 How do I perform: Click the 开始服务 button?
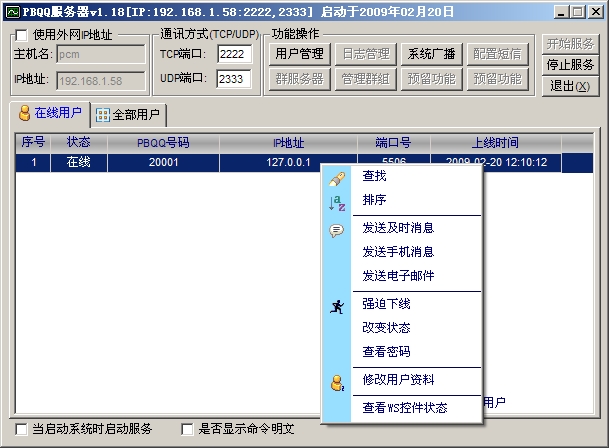click(x=570, y=44)
